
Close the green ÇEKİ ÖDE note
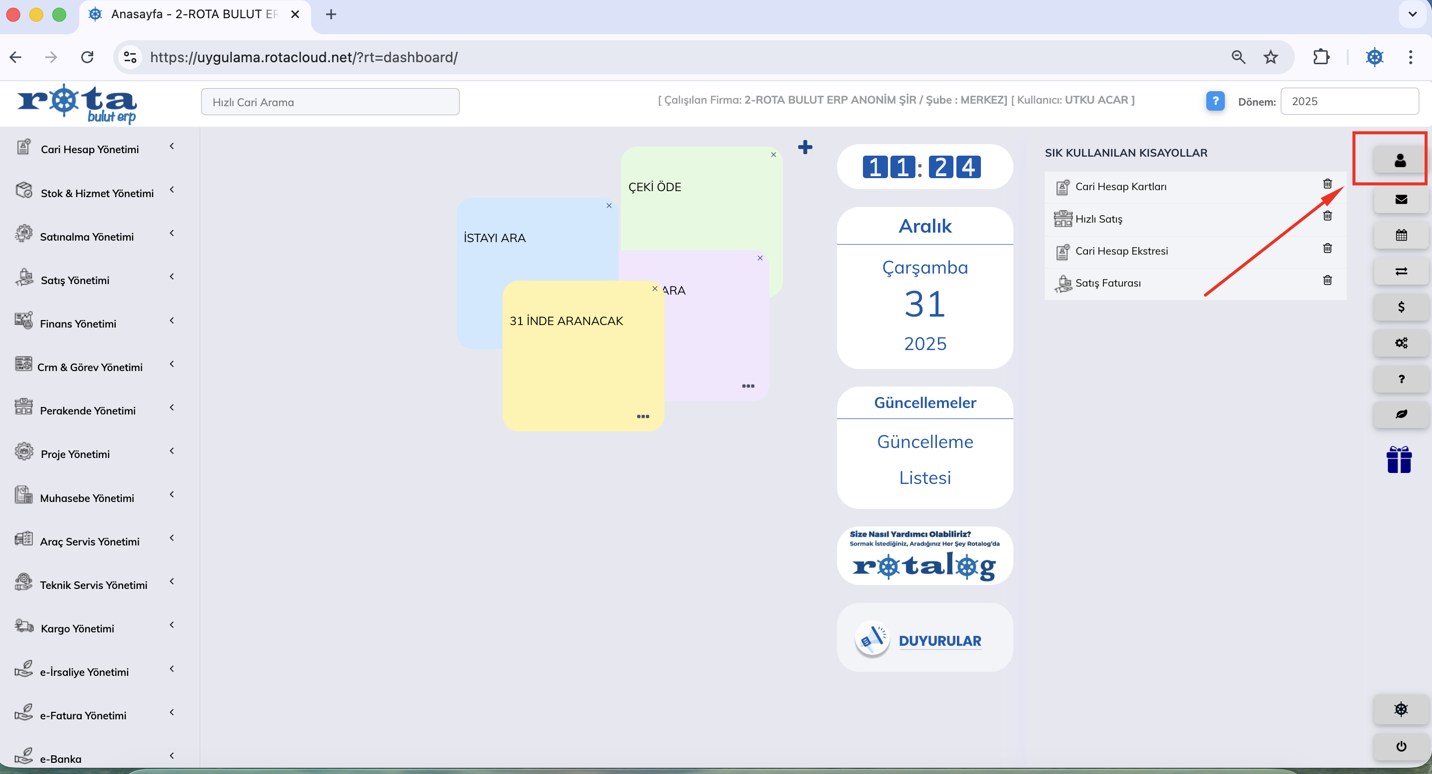pos(773,155)
